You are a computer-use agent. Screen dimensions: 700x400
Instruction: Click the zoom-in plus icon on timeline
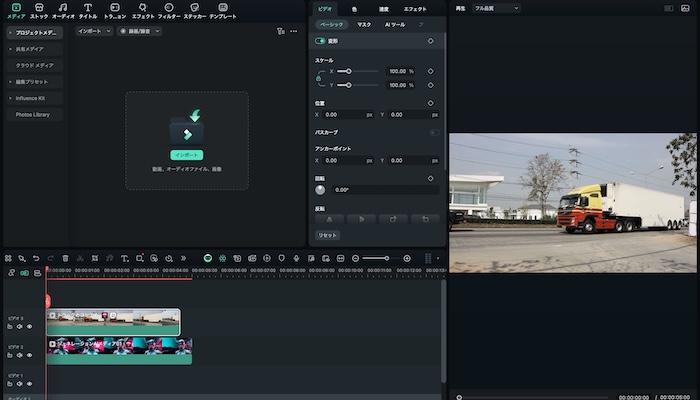407,258
